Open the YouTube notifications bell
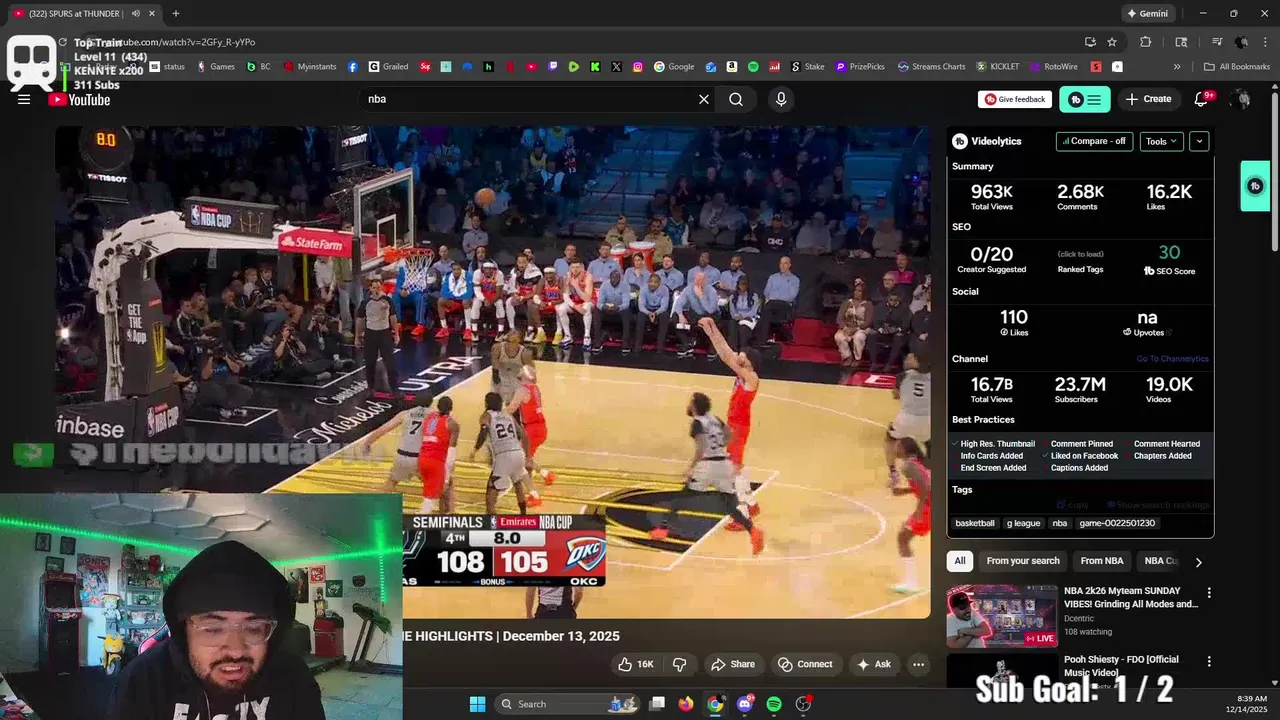 click(1202, 99)
